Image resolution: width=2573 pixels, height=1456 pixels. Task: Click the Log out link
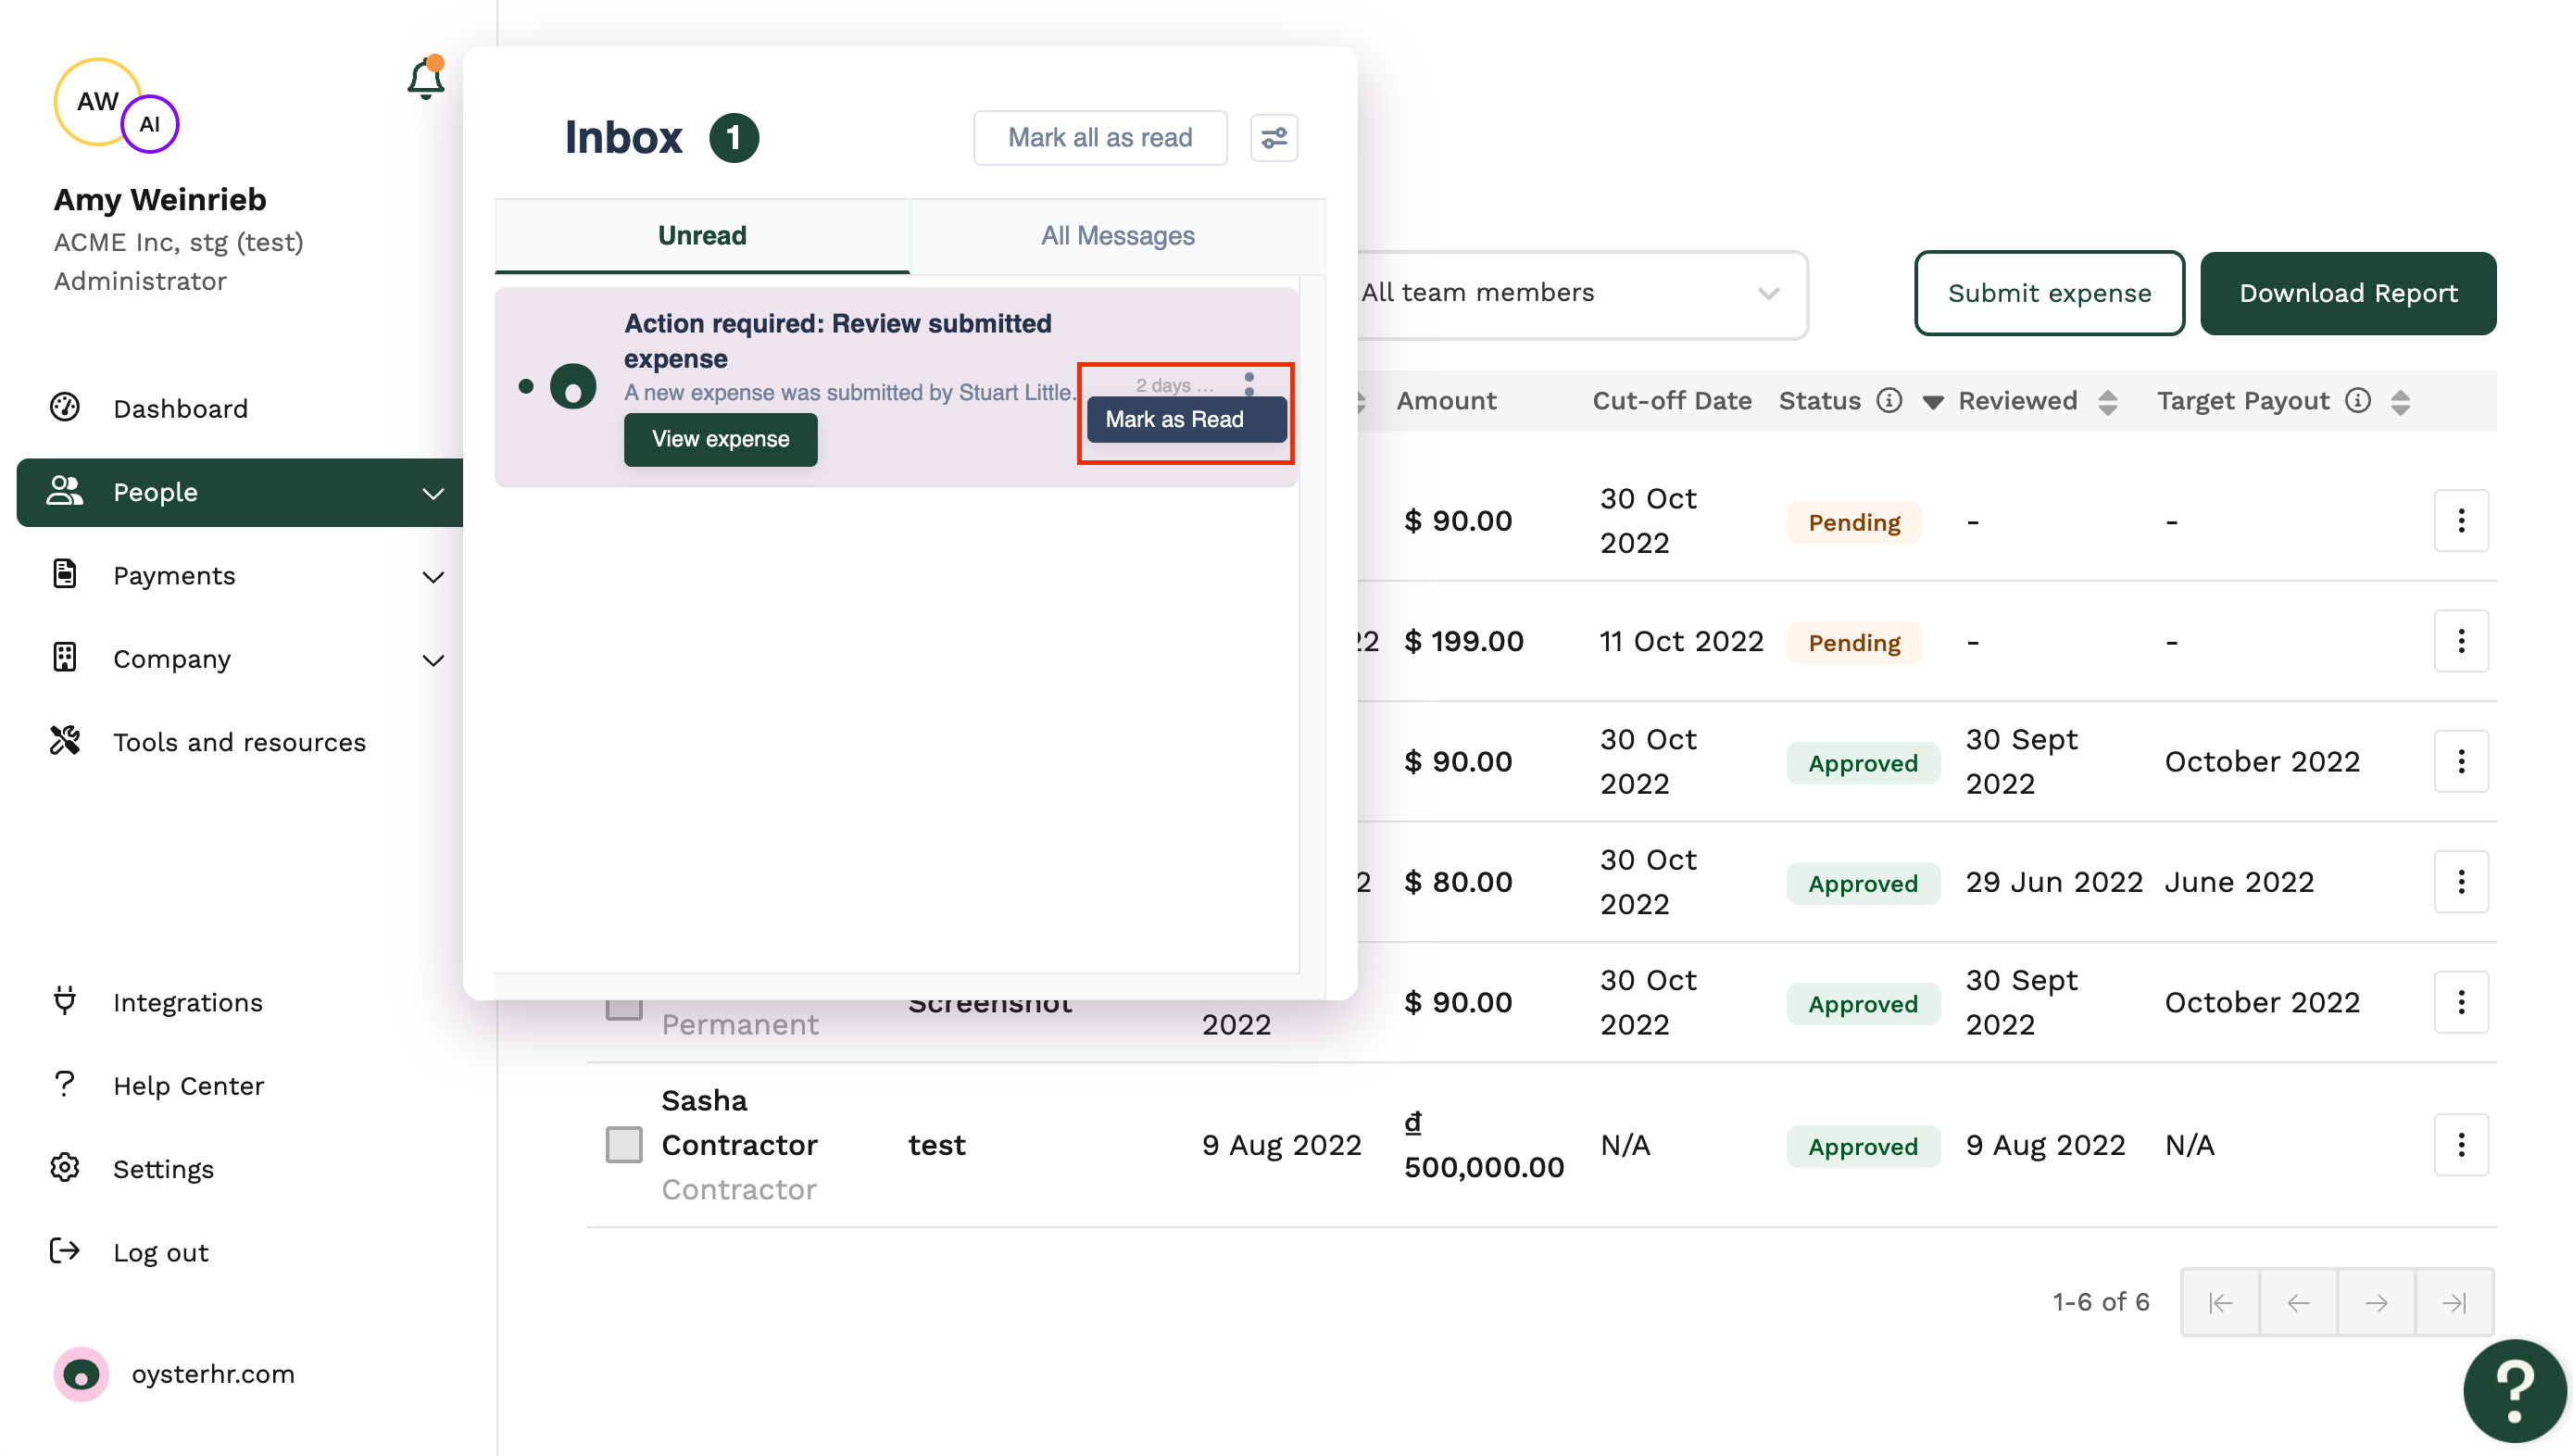(x=160, y=1252)
